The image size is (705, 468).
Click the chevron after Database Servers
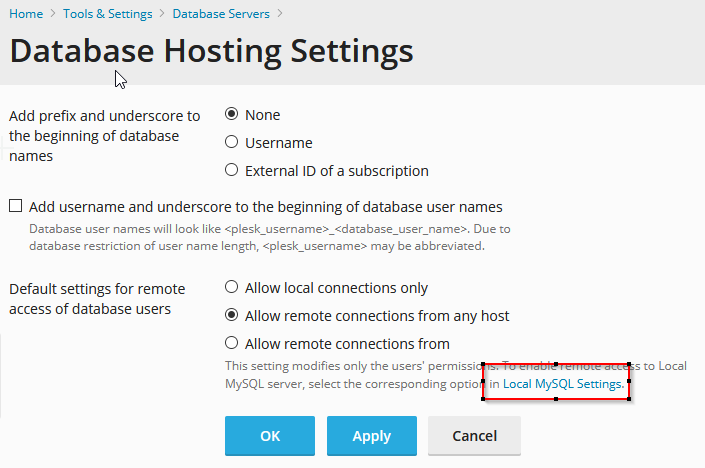pyautogui.click(x=279, y=14)
